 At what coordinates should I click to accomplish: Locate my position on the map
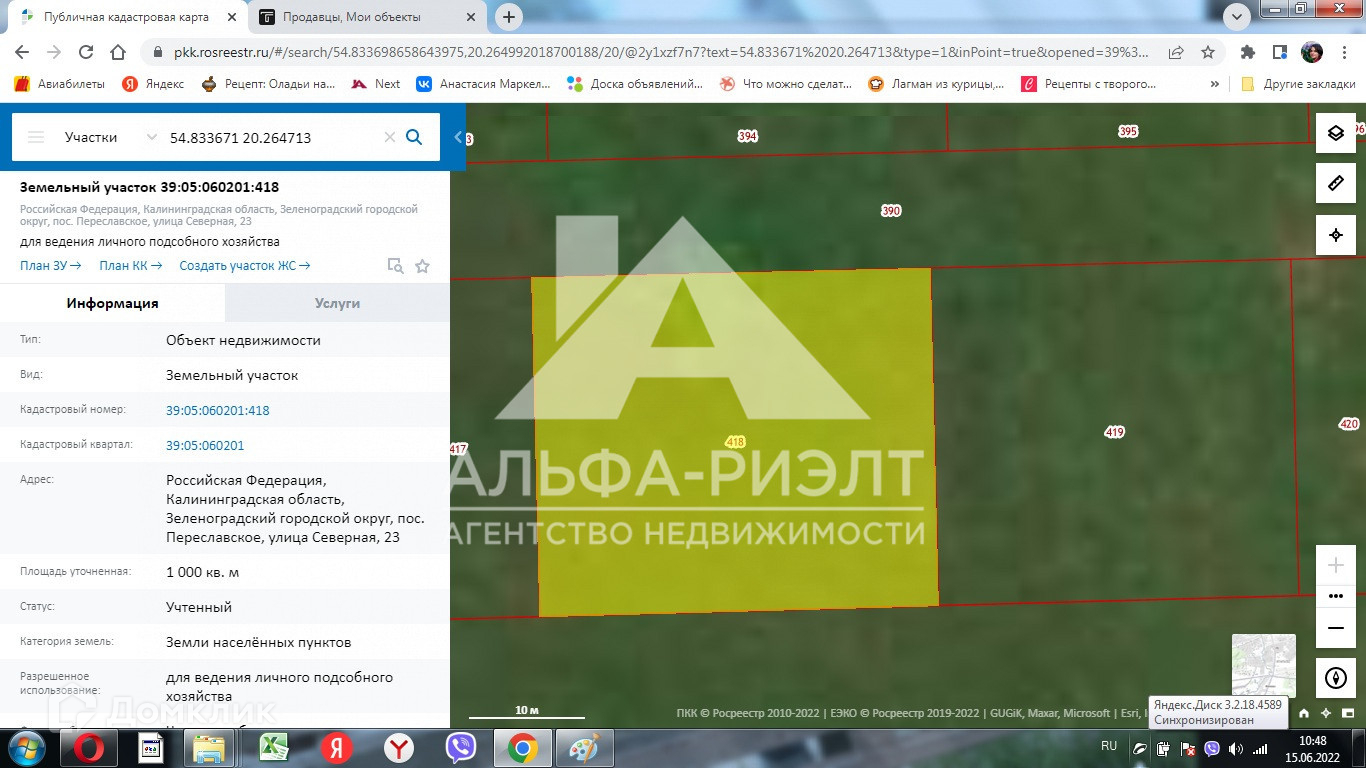point(1336,235)
